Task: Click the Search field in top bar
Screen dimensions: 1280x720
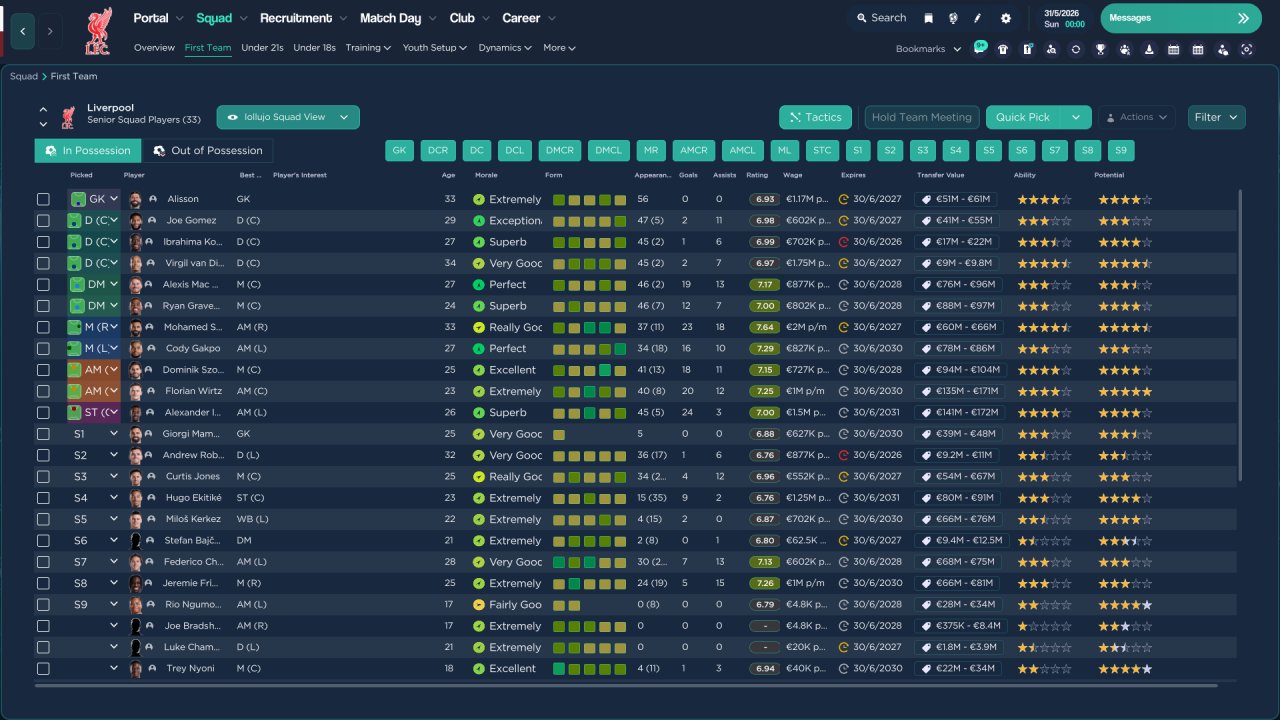Action: coord(880,18)
